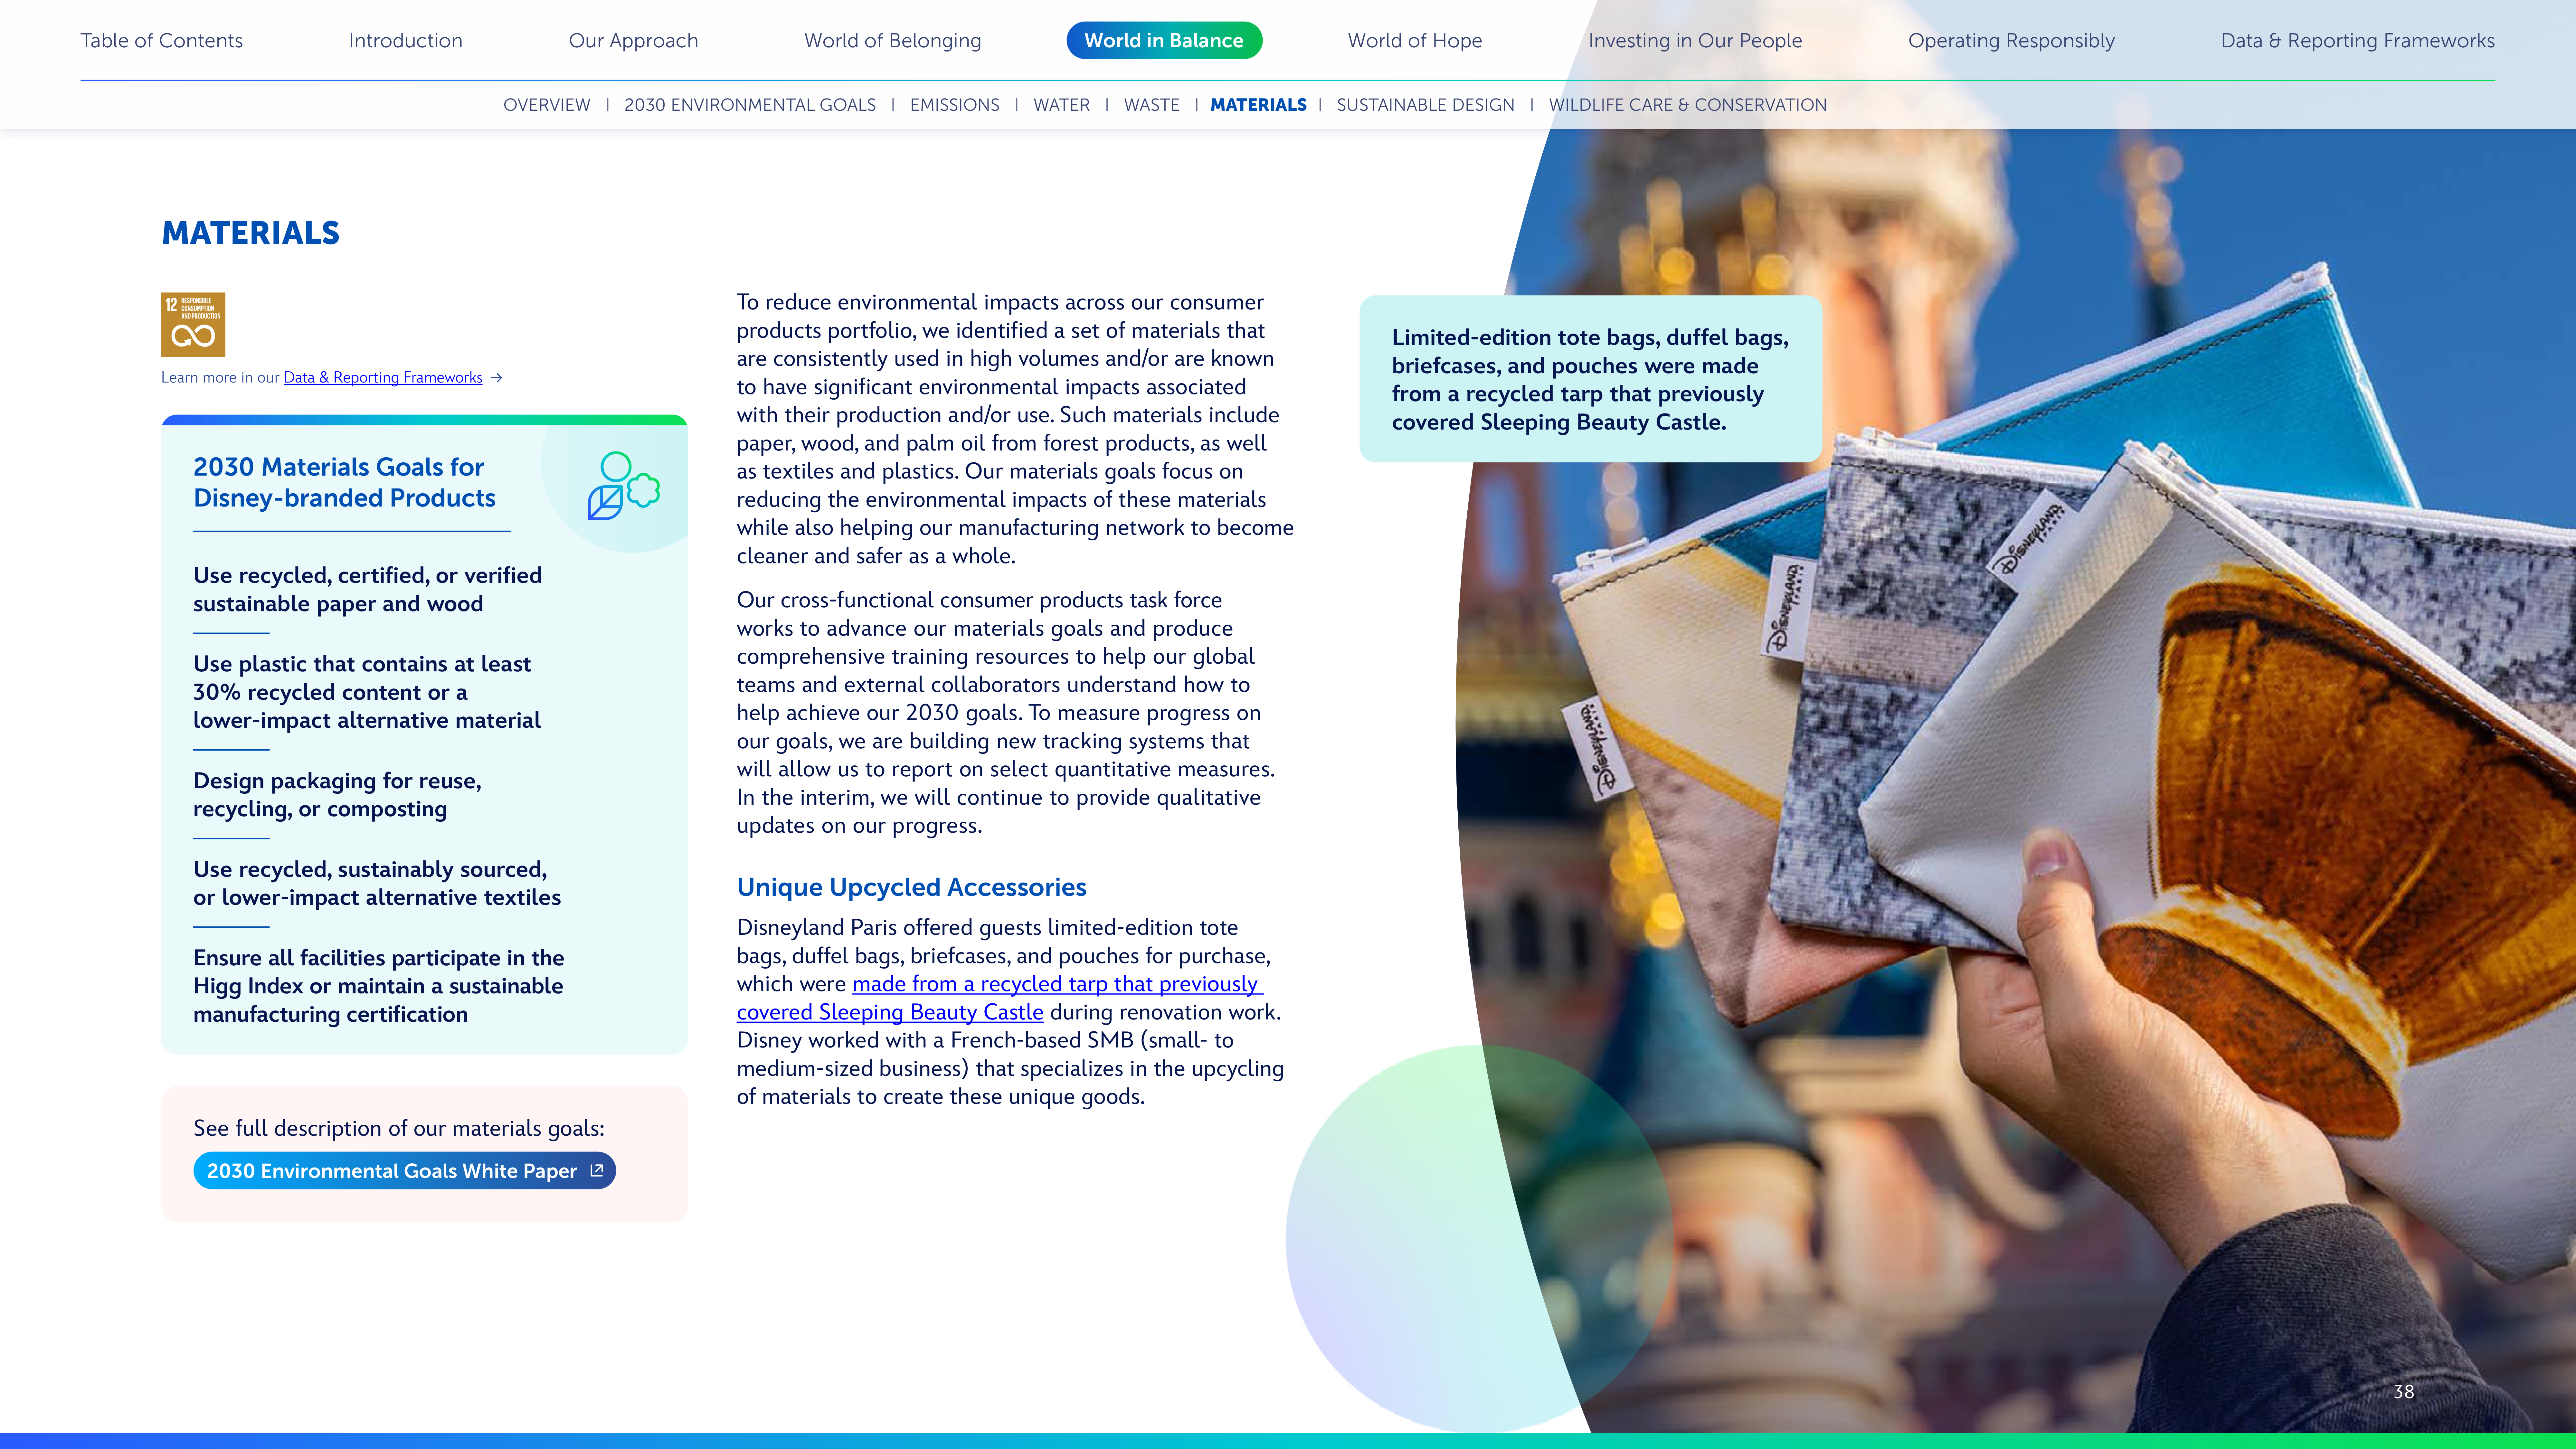Click the lower-impact alternative textiles goal
The height and width of the screenshot is (1449, 2576).
coord(377,884)
